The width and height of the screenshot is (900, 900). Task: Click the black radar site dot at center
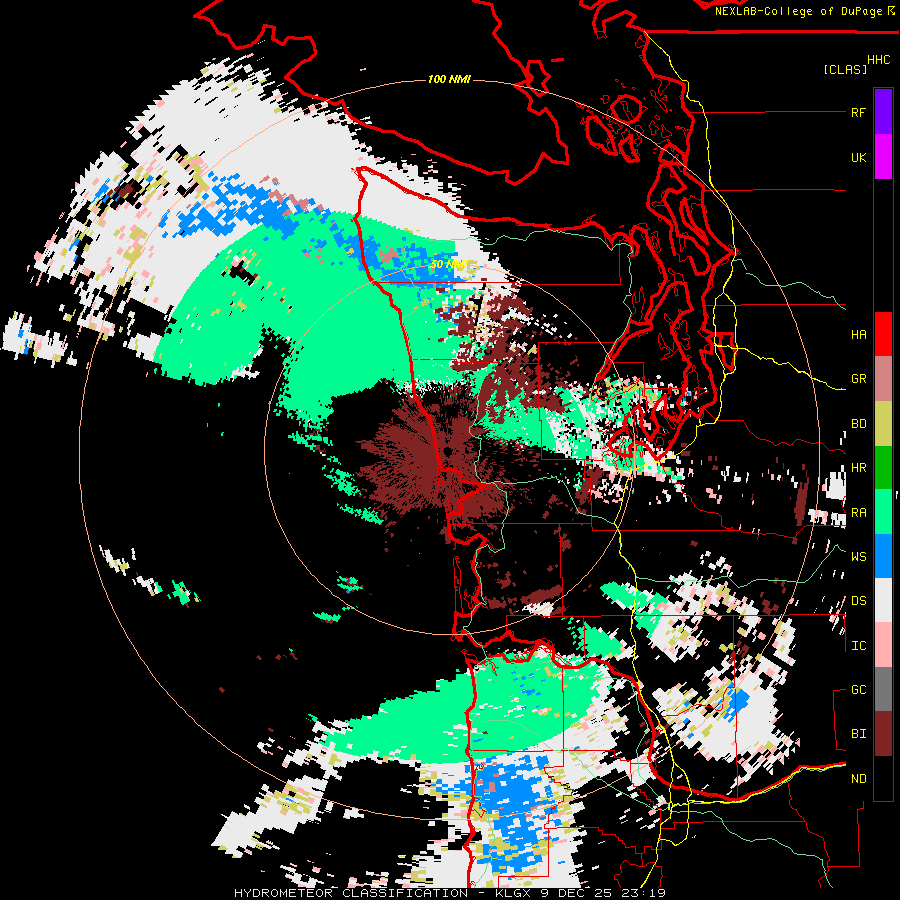click(x=447, y=452)
